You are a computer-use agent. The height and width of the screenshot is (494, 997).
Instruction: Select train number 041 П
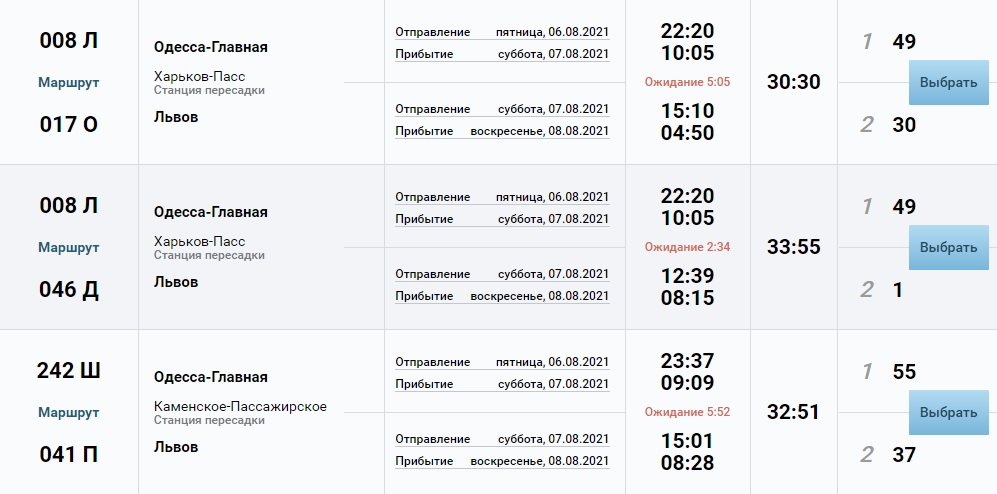pyautogui.click(x=69, y=454)
